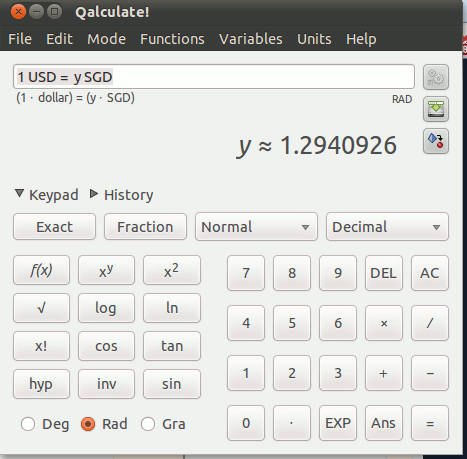Screen dimensions: 467x459
Task: Click the number 0 key
Action: (x=246, y=423)
